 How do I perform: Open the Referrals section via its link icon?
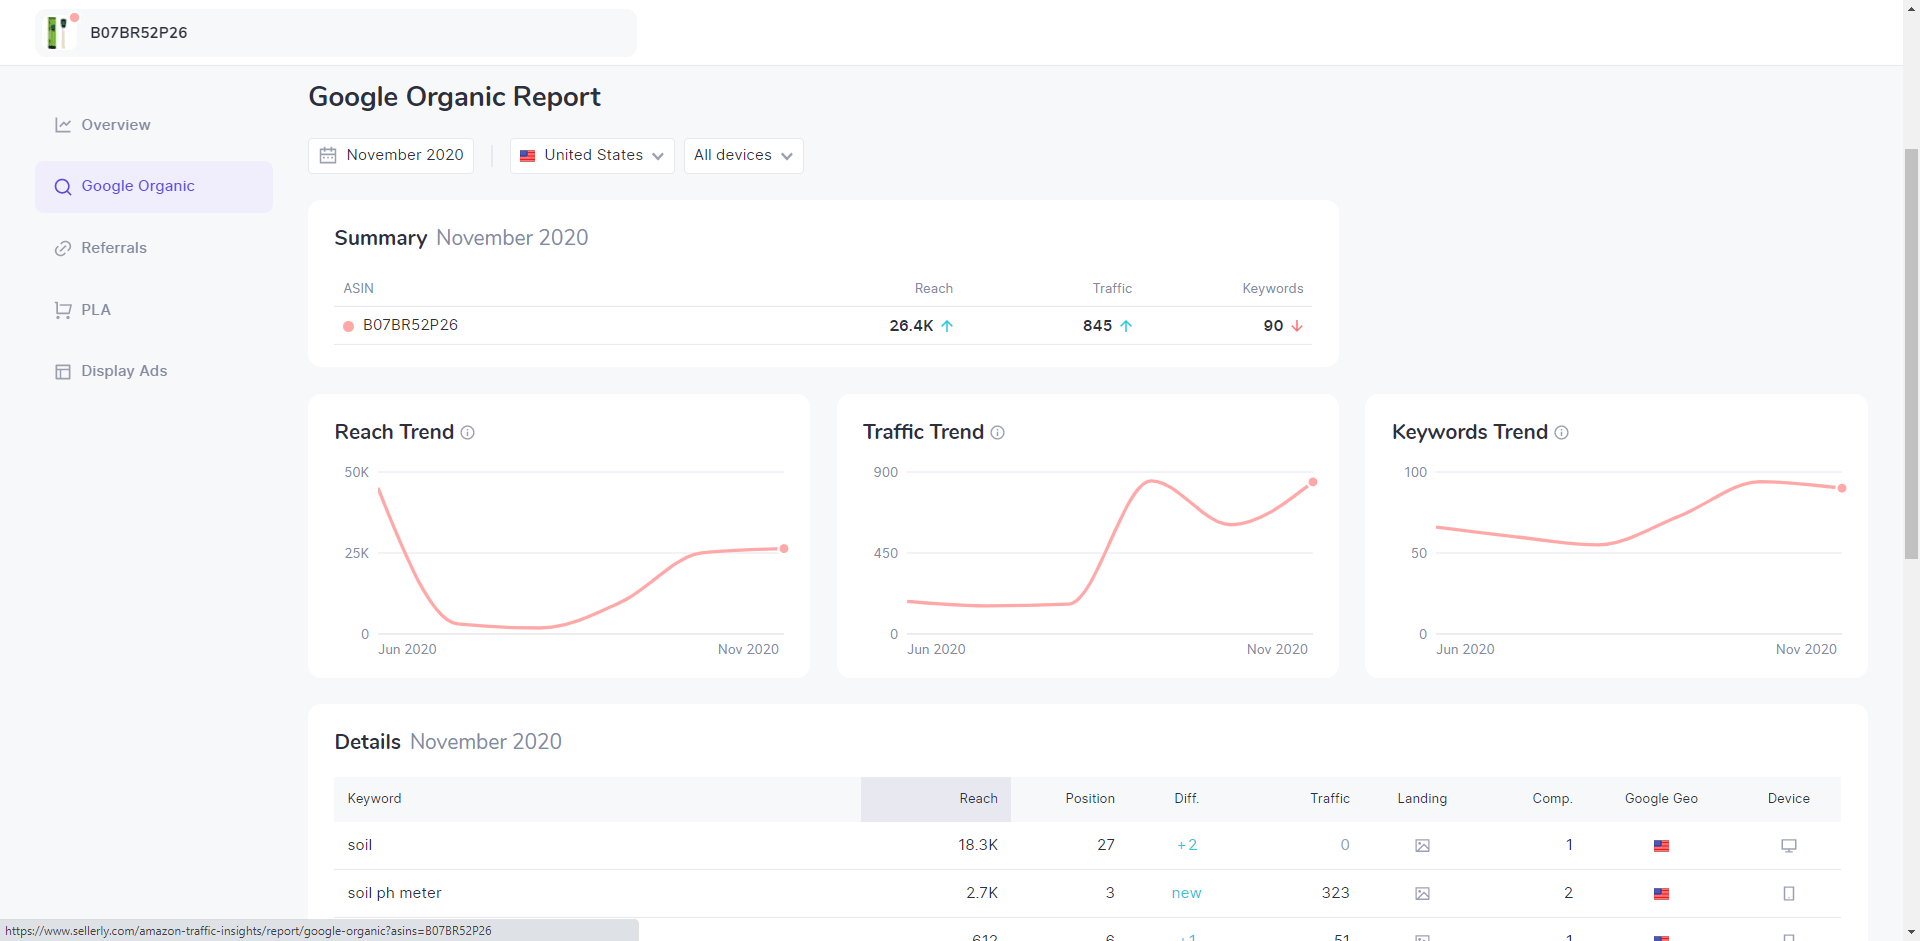(x=62, y=247)
